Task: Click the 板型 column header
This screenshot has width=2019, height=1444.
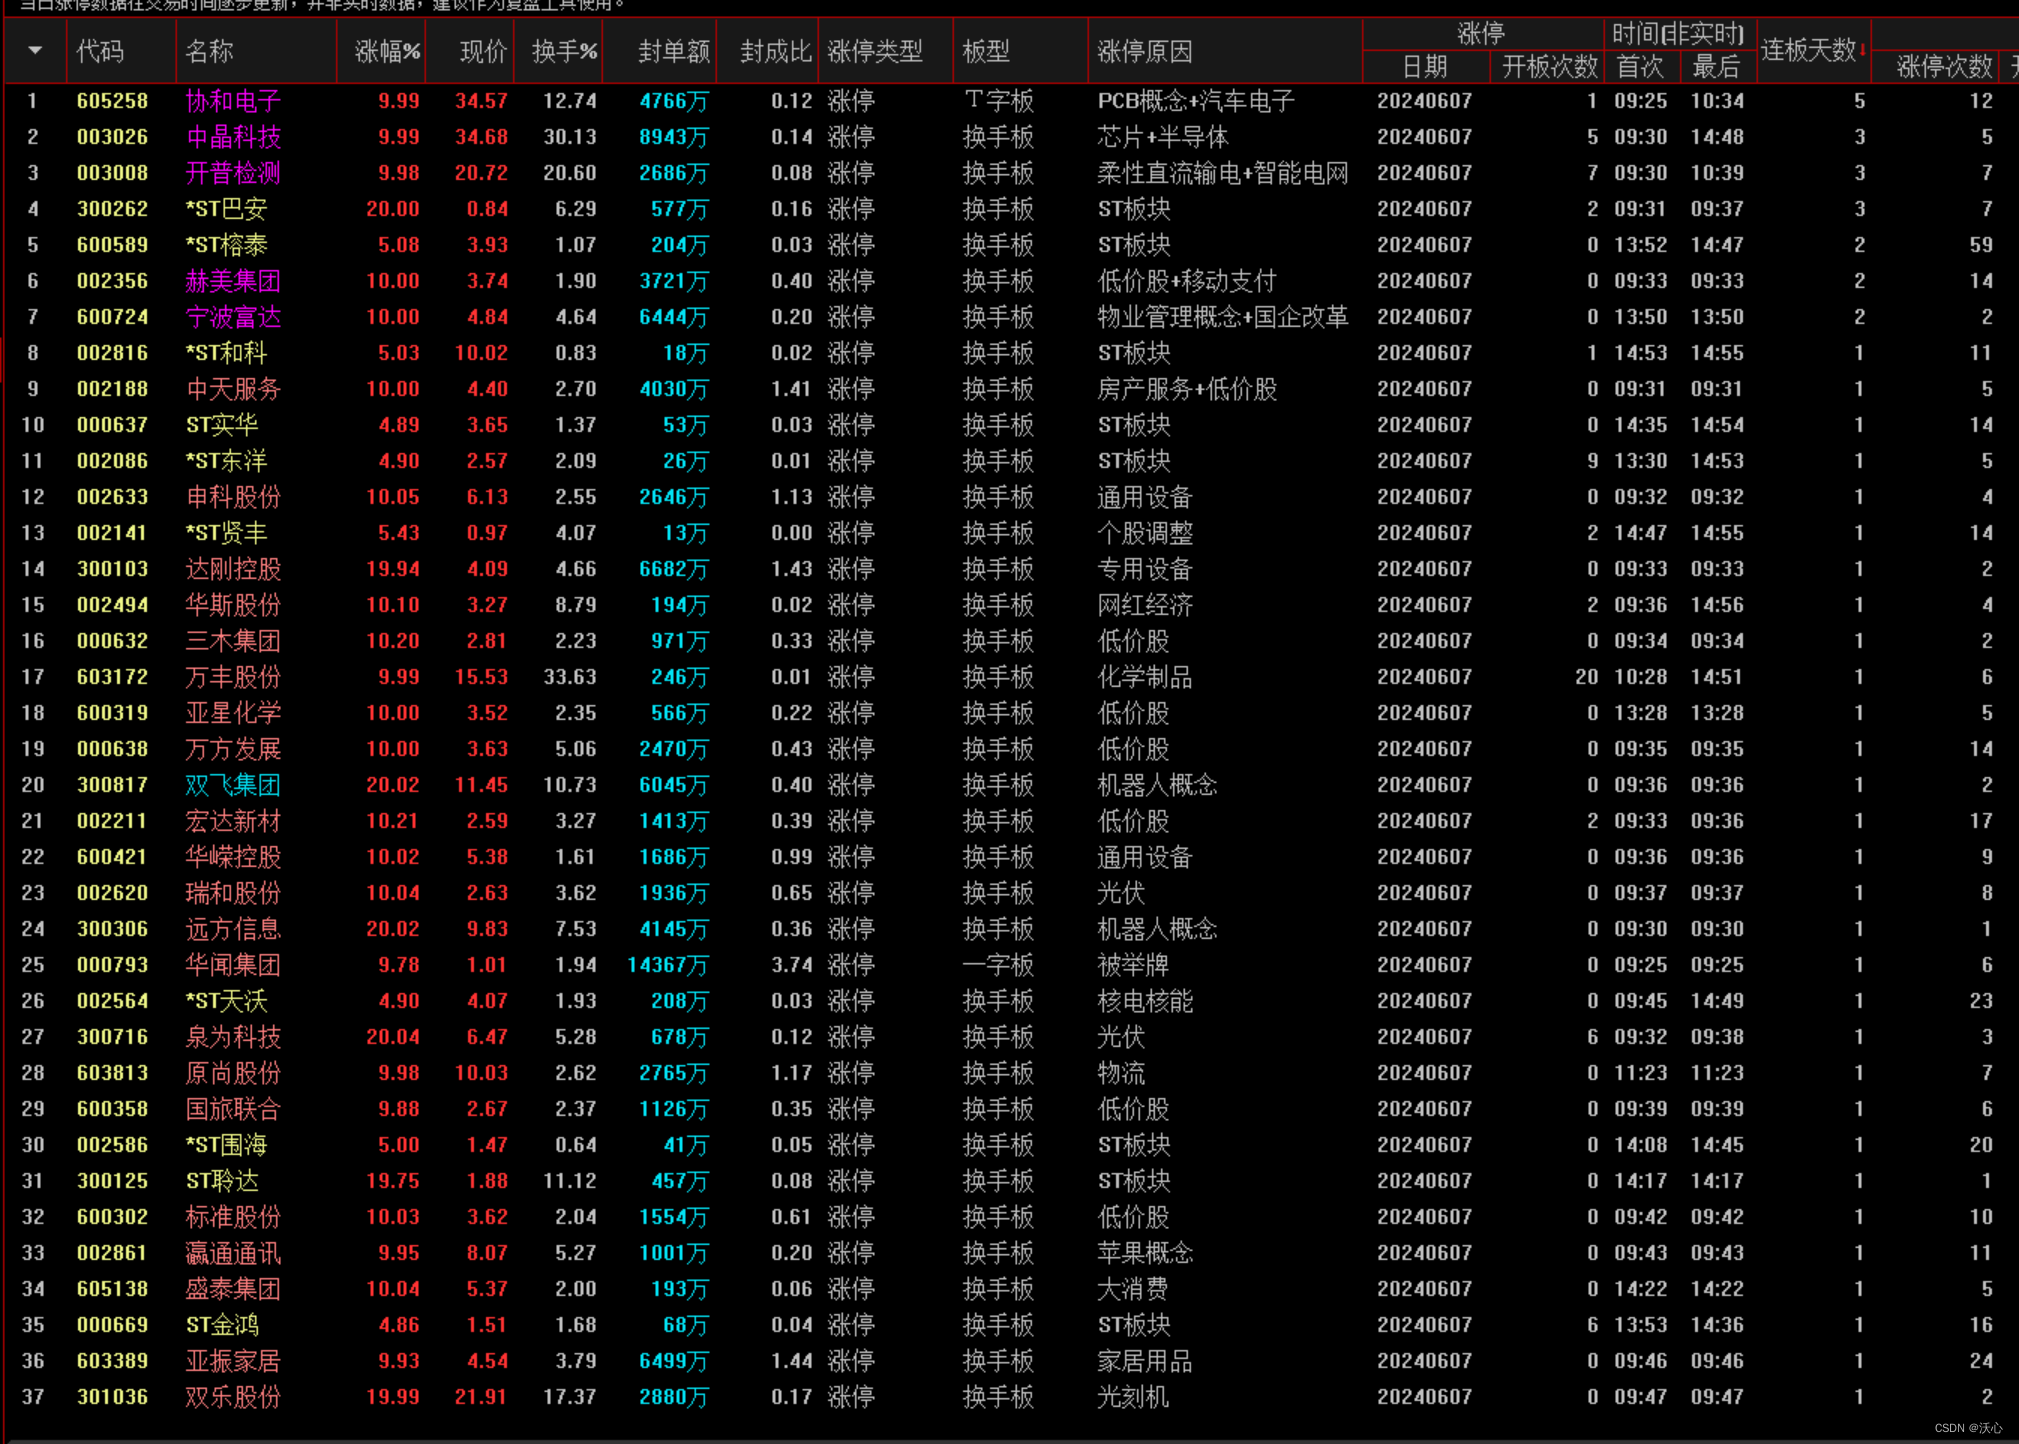Action: [x=986, y=51]
